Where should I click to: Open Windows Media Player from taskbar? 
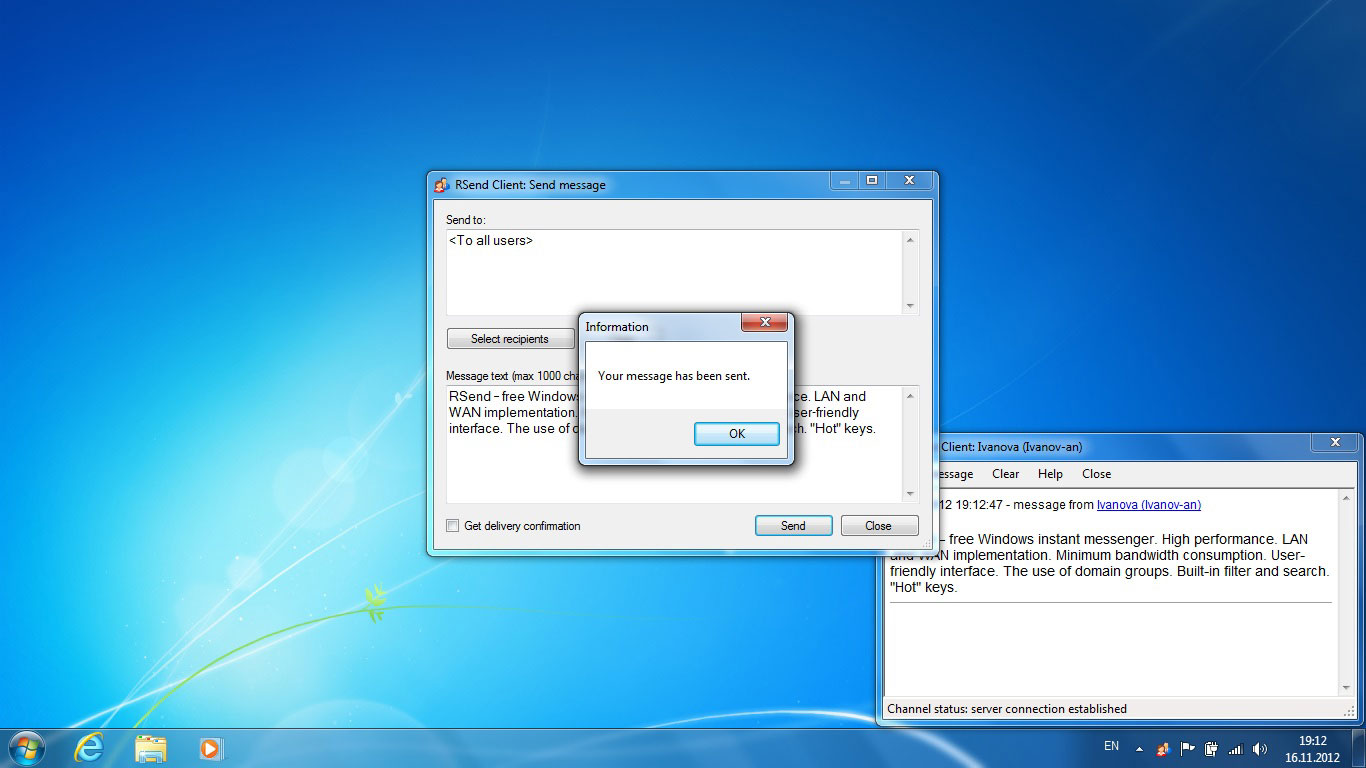211,747
